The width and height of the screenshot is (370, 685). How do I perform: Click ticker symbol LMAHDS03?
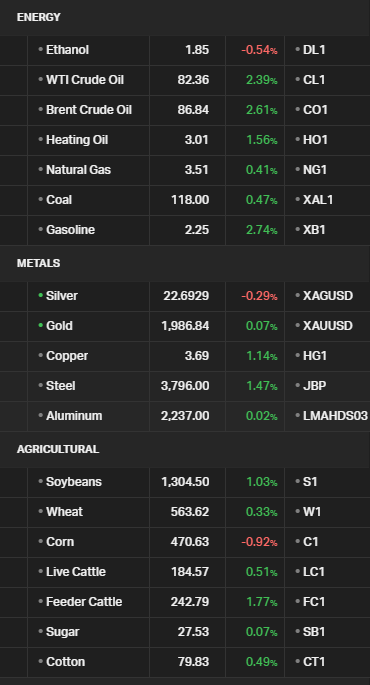click(335, 416)
